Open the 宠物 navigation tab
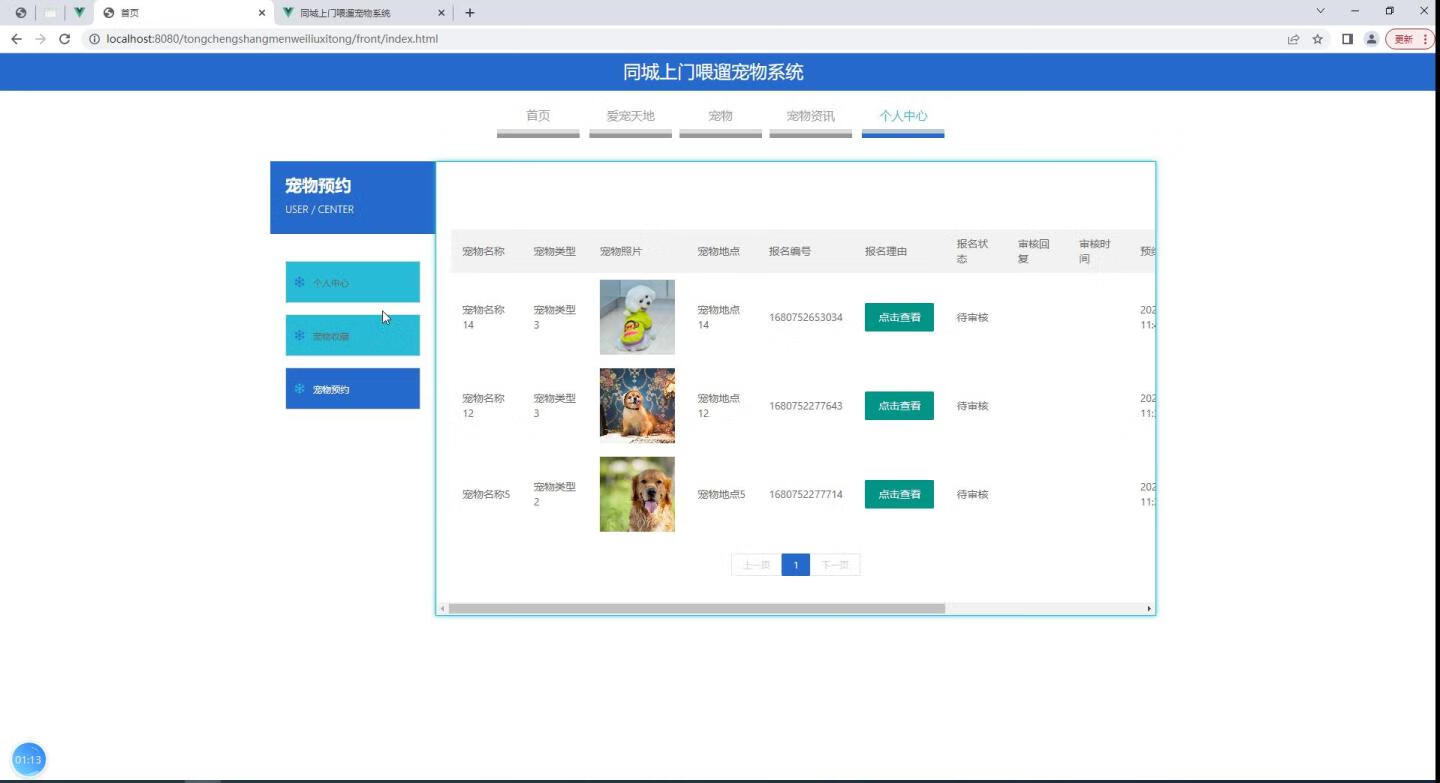This screenshot has width=1440, height=783. (x=720, y=116)
